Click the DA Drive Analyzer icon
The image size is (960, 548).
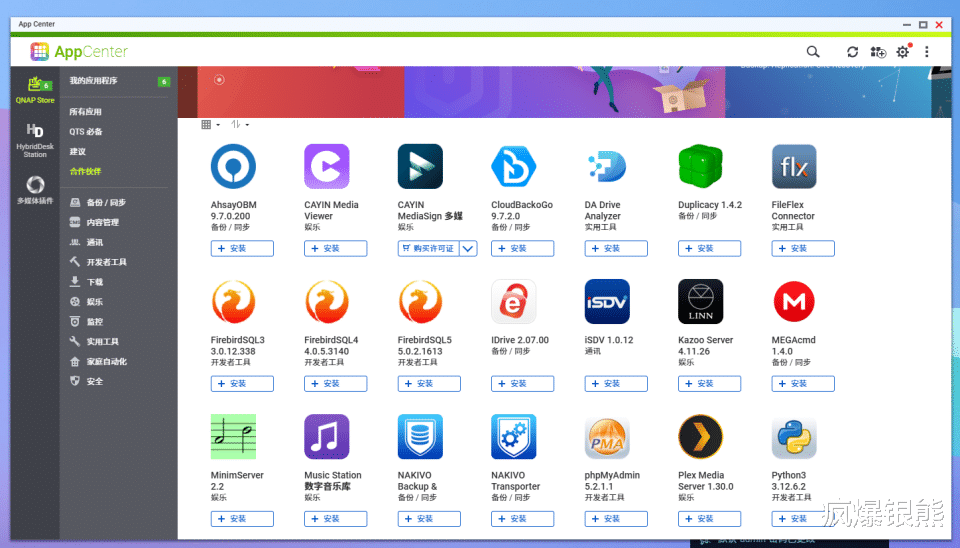(607, 167)
